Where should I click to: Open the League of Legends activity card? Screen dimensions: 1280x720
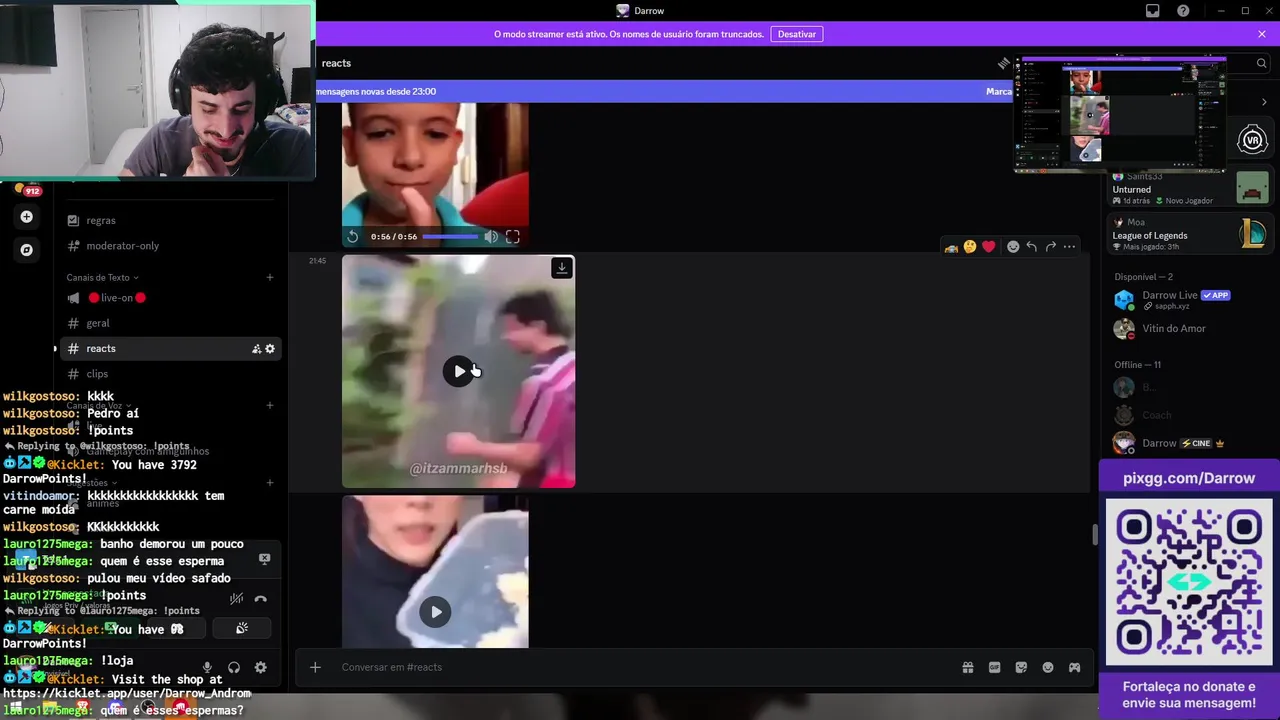click(x=1190, y=235)
